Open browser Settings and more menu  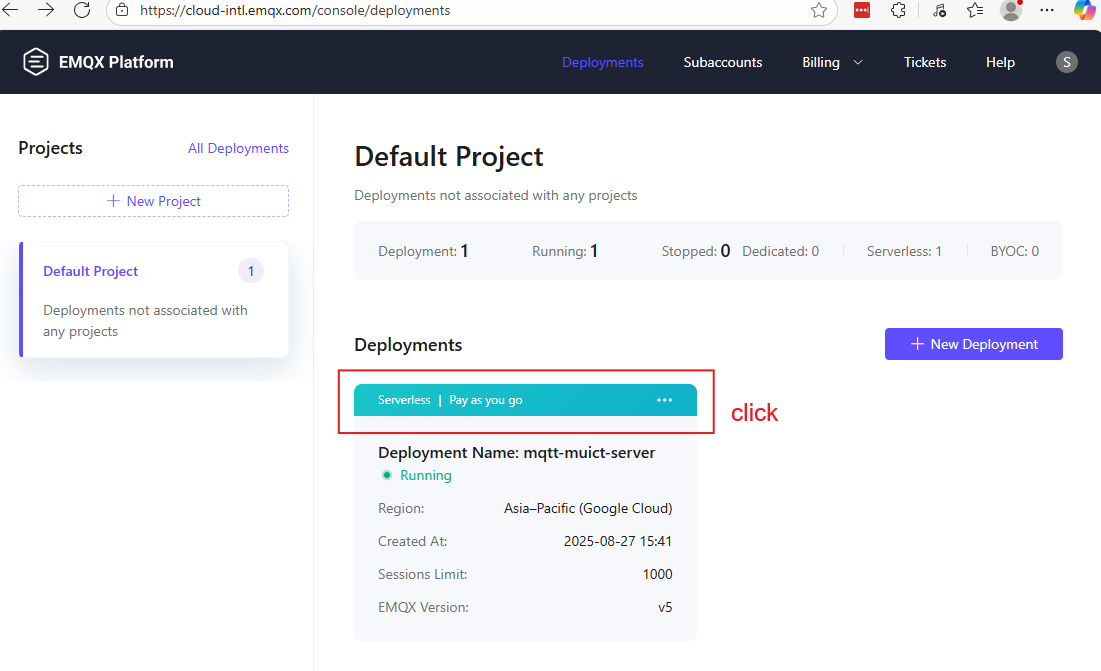pyautogui.click(x=1047, y=11)
